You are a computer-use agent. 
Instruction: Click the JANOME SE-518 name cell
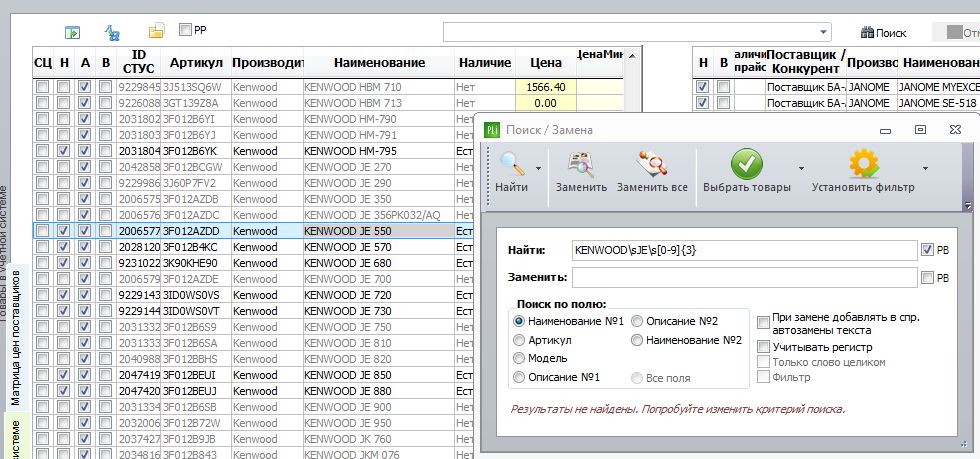coord(938,103)
